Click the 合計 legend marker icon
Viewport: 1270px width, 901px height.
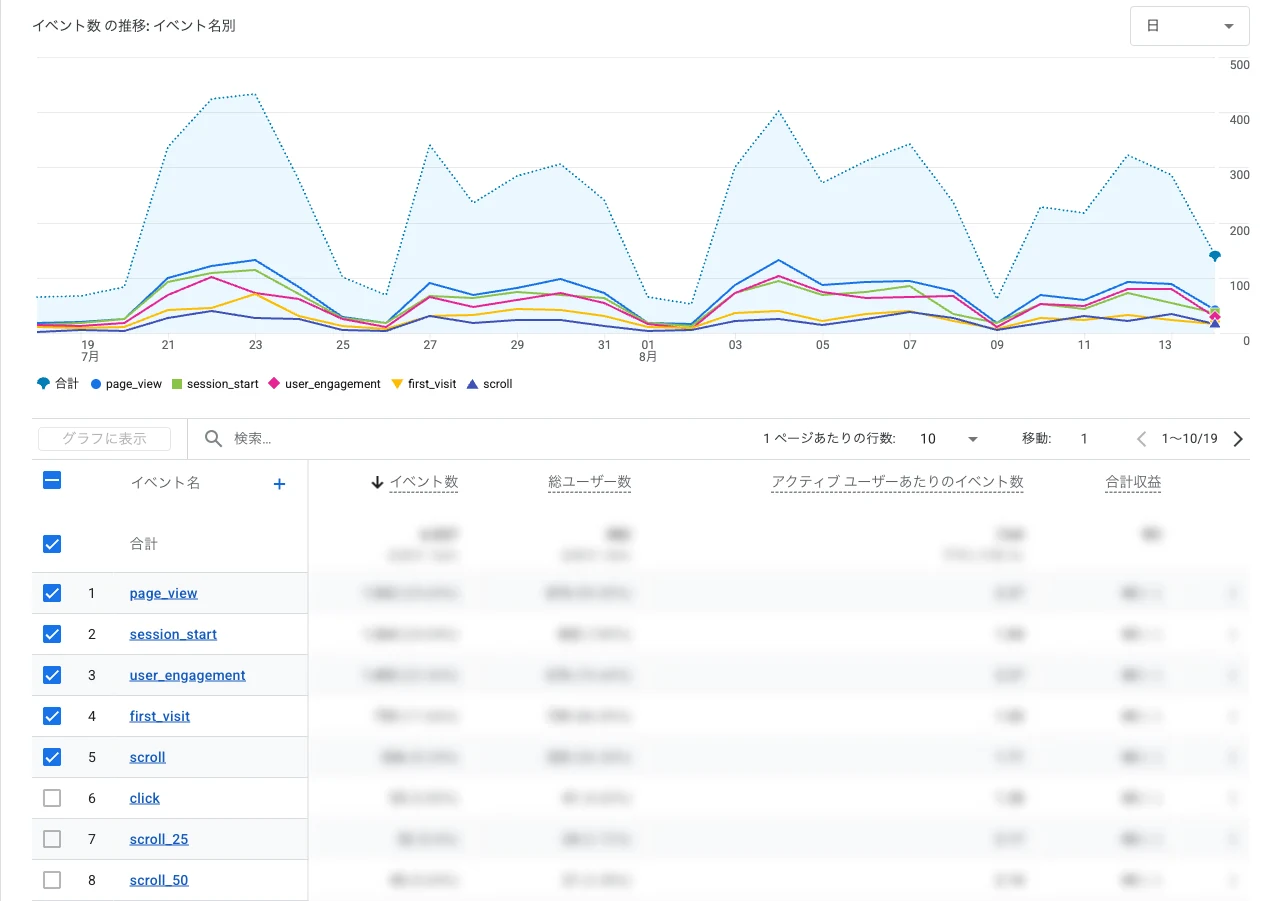pos(42,384)
